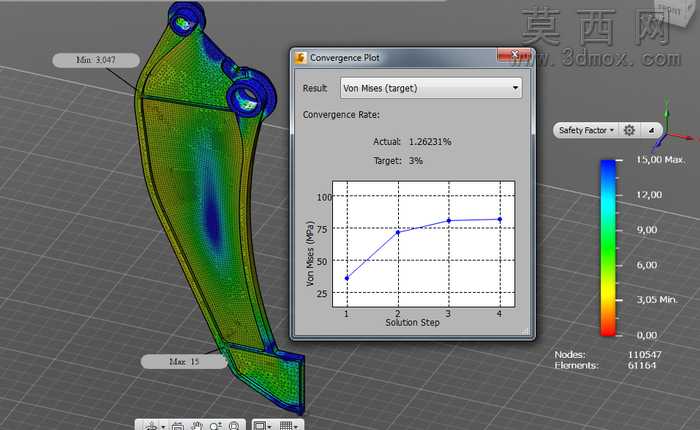Click the green Y axis of the triad

667,115
